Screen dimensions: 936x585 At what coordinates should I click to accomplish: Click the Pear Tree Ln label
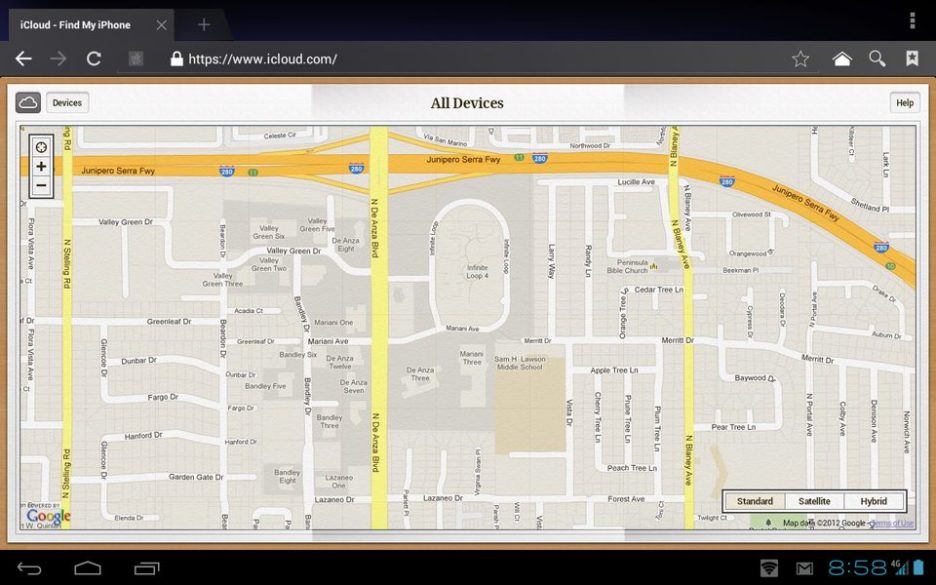click(734, 427)
